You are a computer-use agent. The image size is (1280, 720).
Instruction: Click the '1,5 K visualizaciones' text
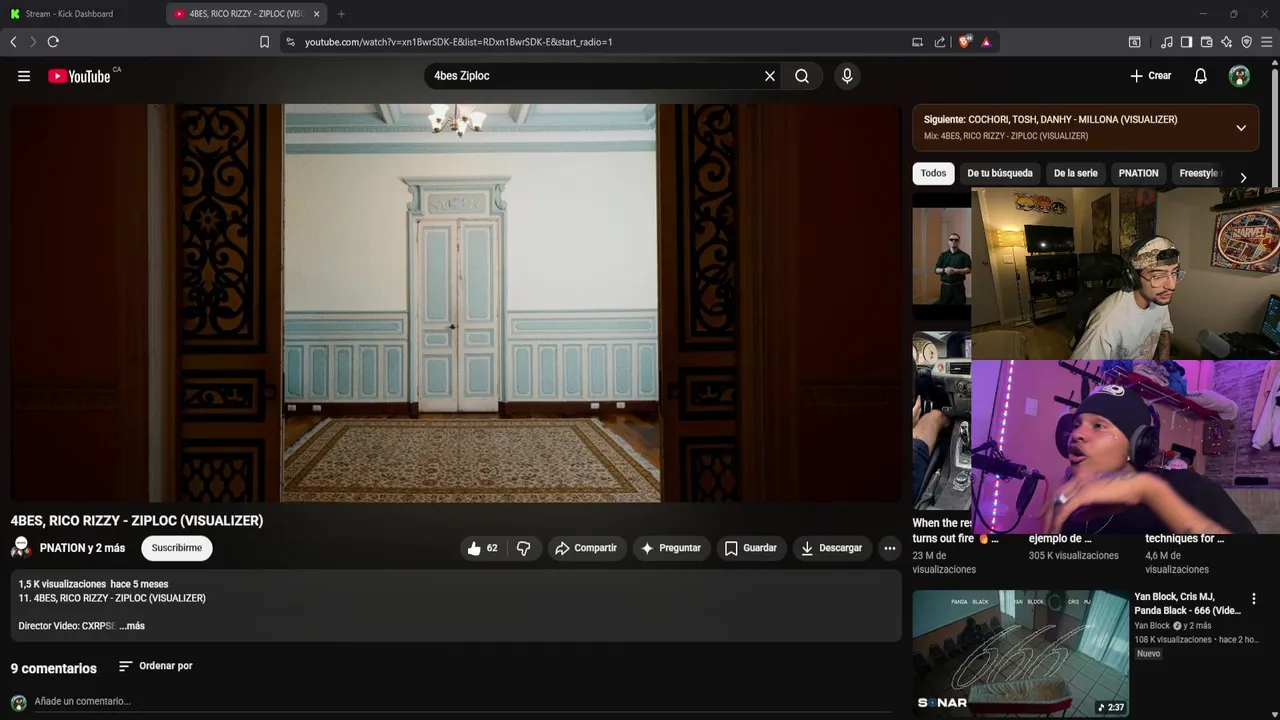[62, 584]
